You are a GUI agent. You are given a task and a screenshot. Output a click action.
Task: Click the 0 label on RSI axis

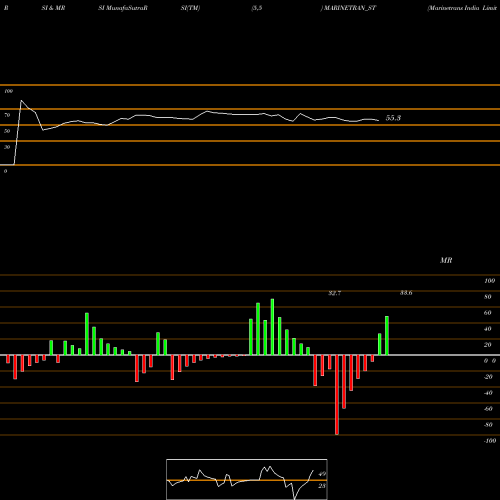5,171
